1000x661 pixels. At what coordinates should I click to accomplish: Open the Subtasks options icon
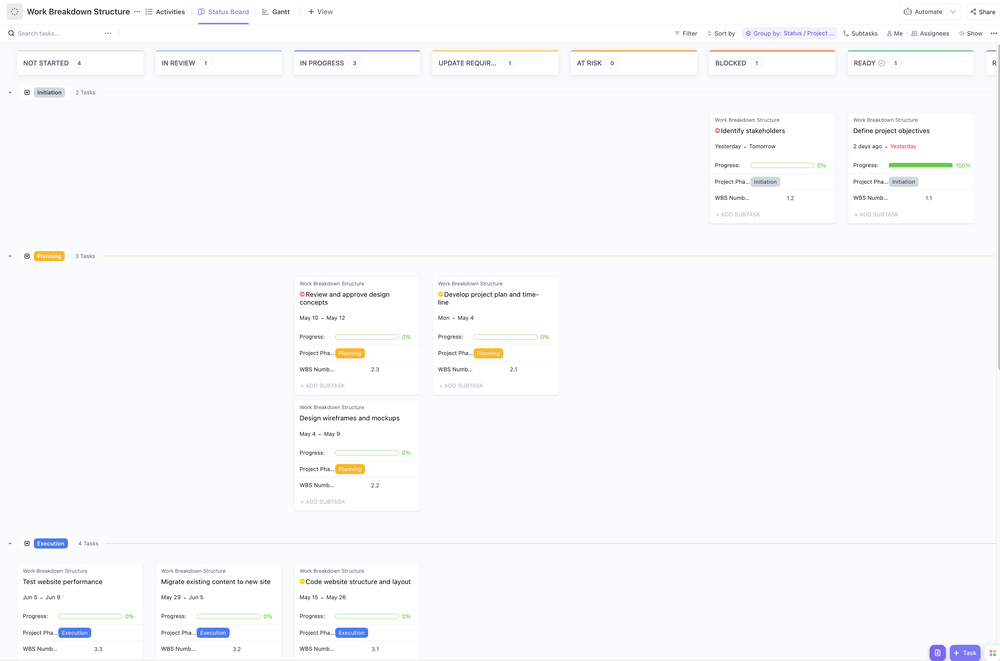[845, 32]
